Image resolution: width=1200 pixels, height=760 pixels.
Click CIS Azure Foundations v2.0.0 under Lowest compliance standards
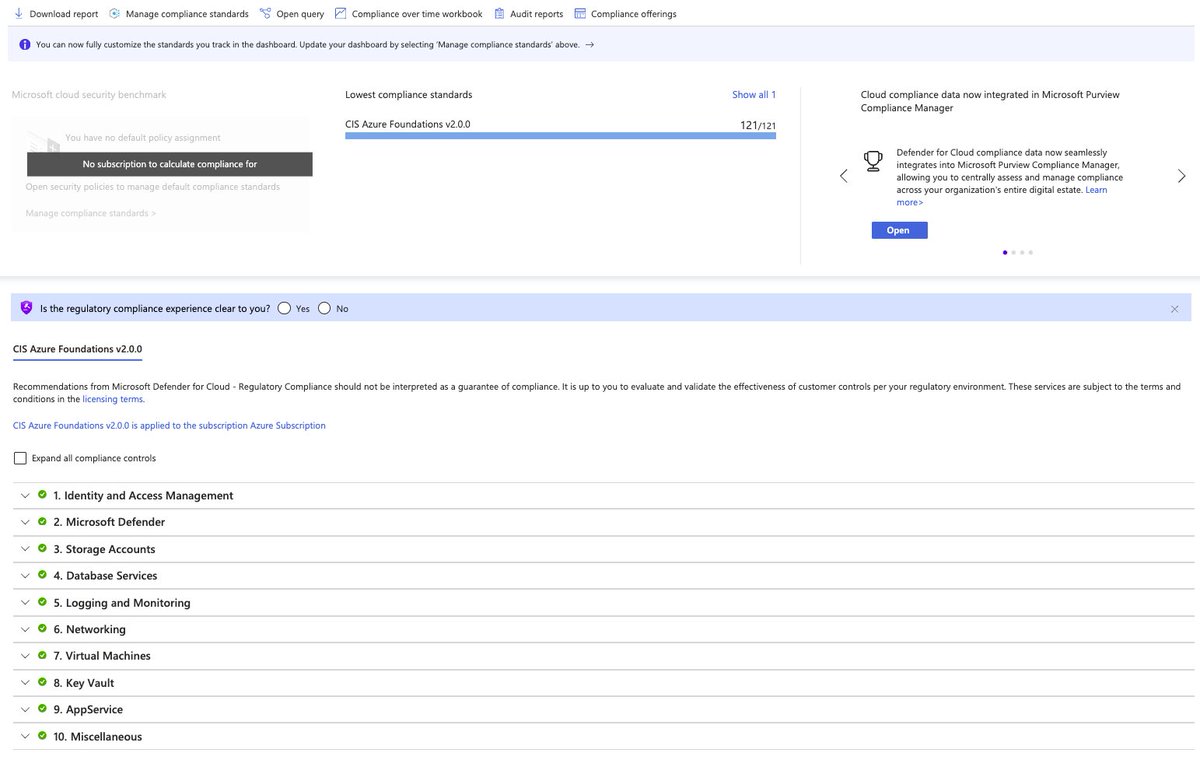pyautogui.click(x=407, y=124)
